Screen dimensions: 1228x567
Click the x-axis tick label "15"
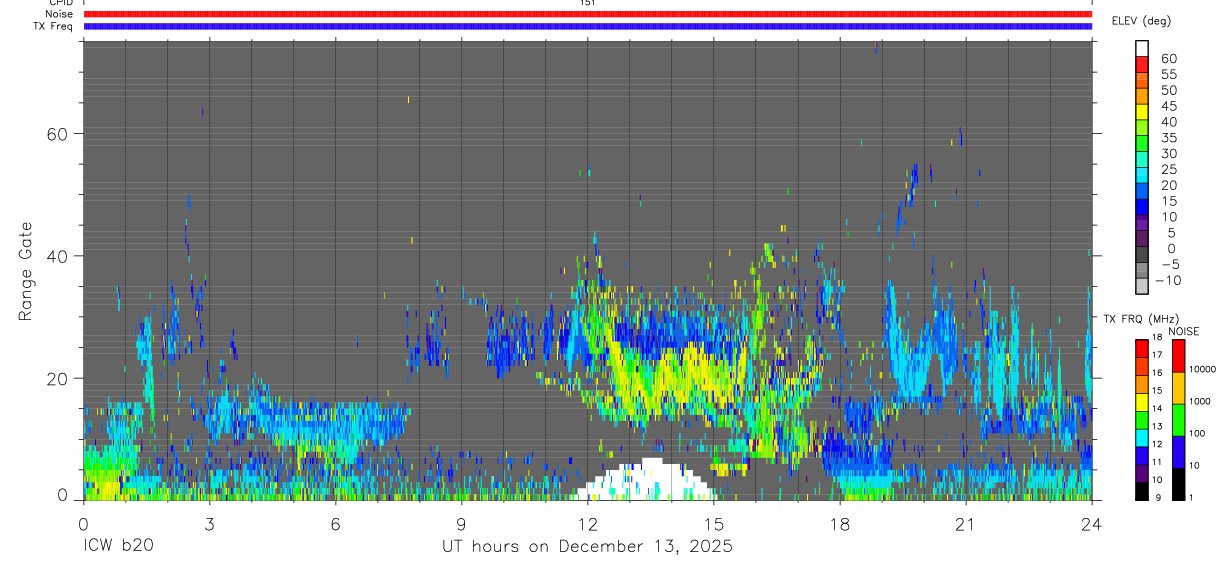713,523
